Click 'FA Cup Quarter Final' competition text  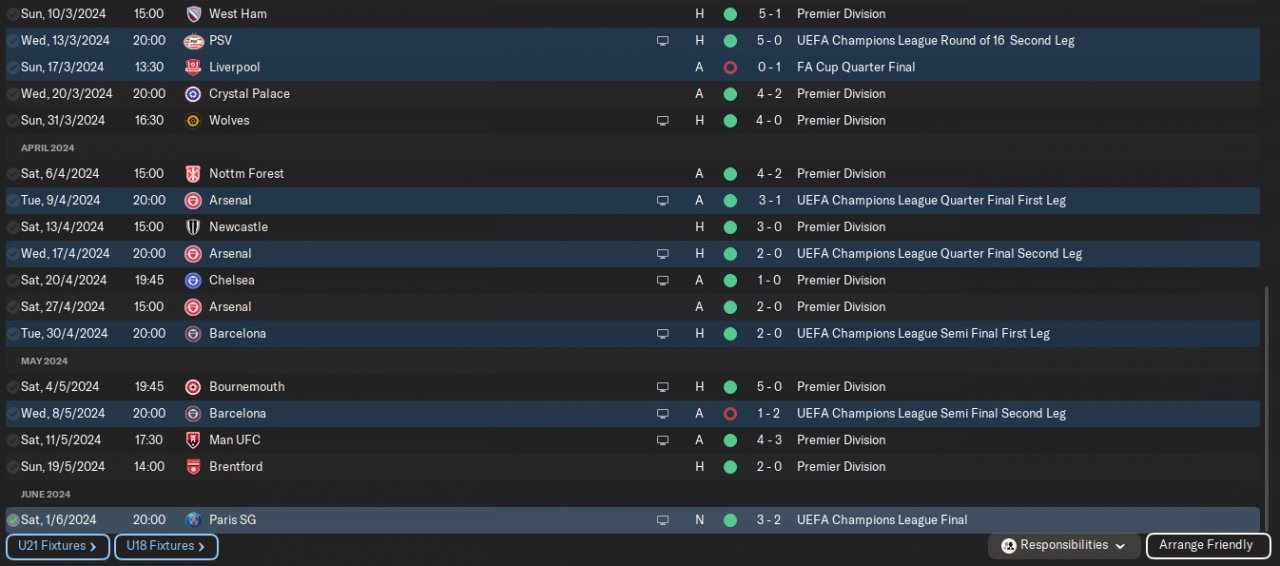[856, 67]
